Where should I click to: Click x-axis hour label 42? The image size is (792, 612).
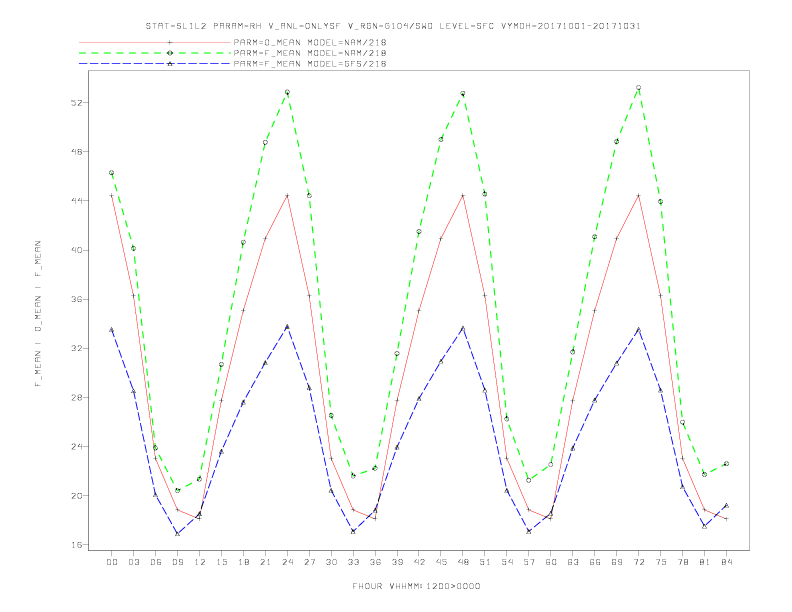[x=419, y=562]
